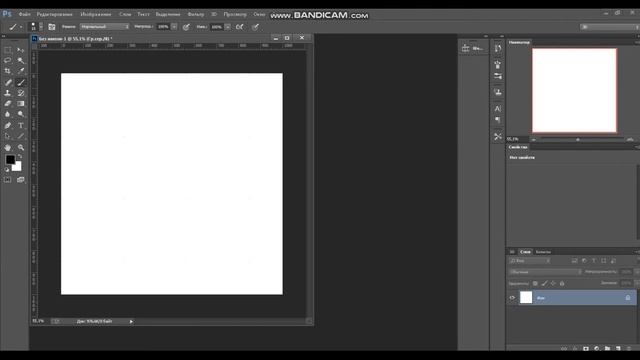This screenshot has height=360, width=640.
Task: Create new adjustment layer
Action: point(597,349)
